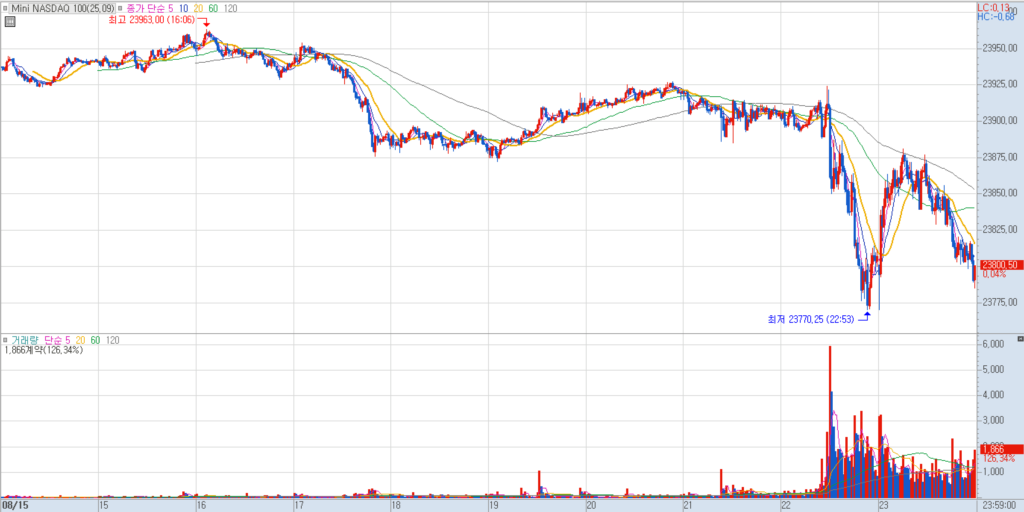1024x512 pixels.
Task: Click the red current price tag 23800.50
Action: pos(999,264)
